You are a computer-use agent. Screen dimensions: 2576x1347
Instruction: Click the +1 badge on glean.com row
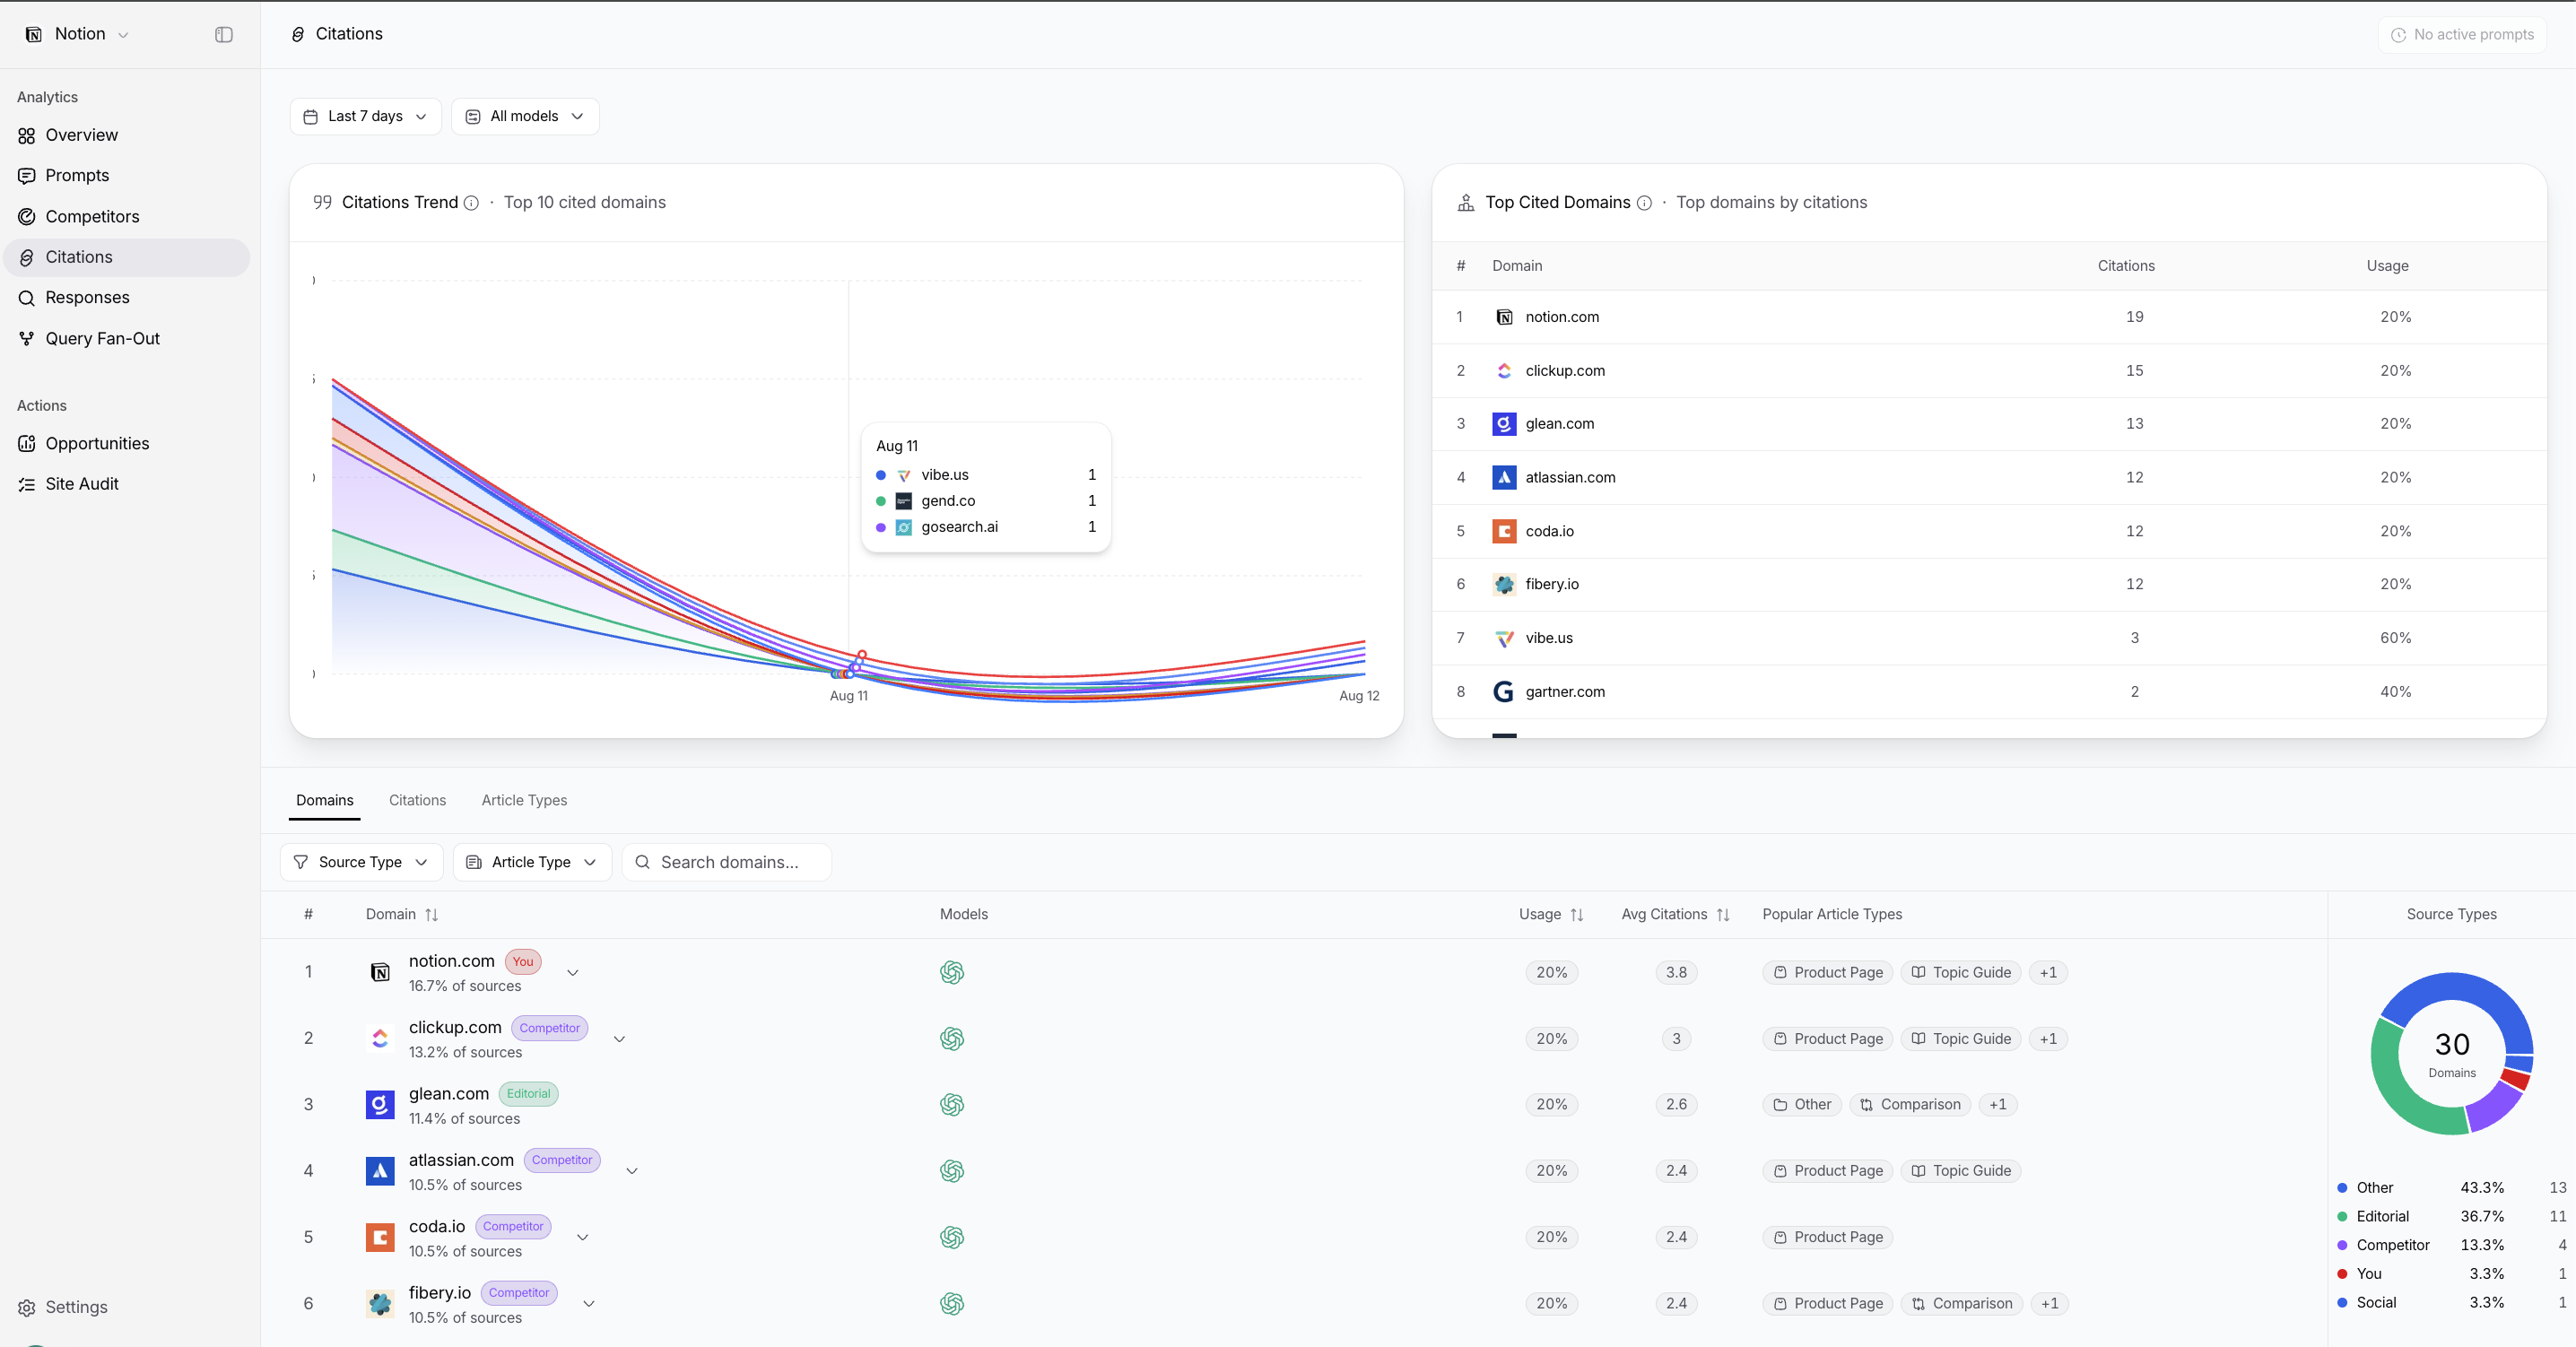[1997, 1104]
